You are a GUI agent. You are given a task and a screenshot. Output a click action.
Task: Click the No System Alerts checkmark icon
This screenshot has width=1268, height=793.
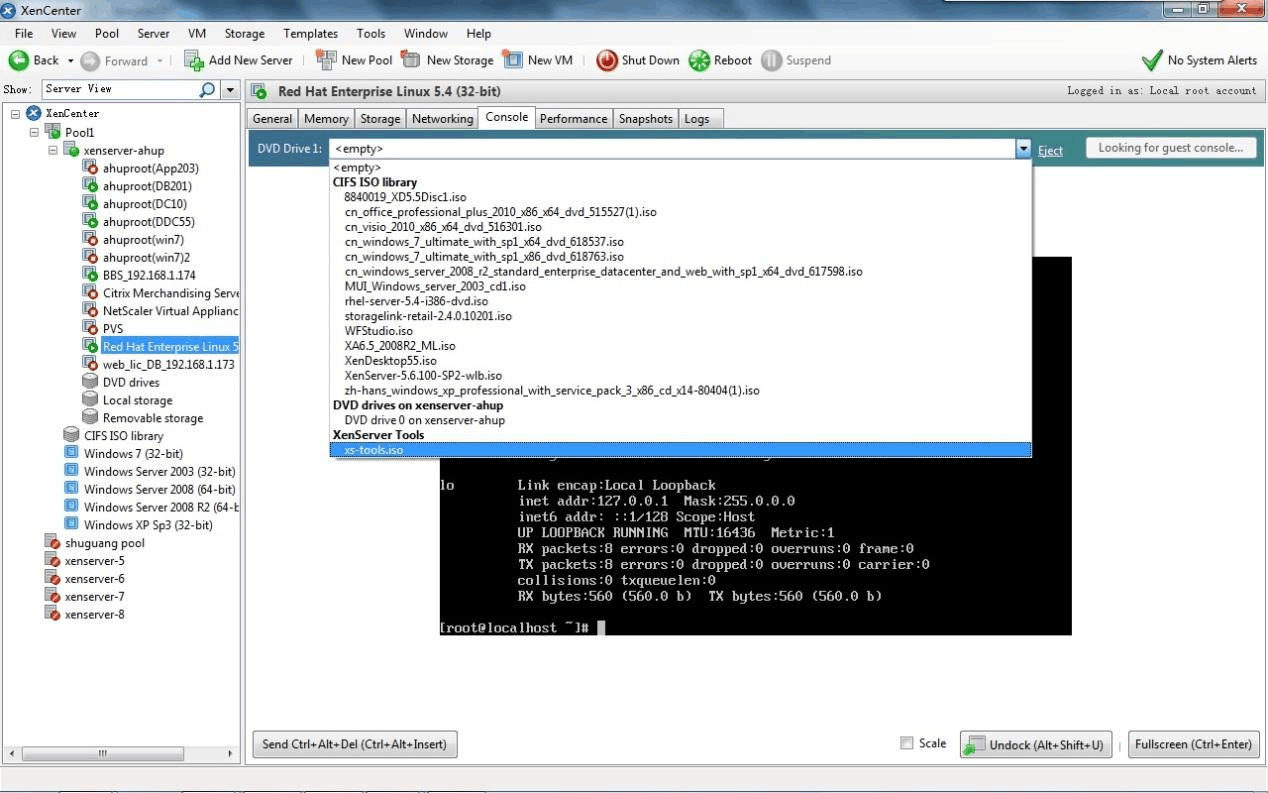pos(1152,61)
